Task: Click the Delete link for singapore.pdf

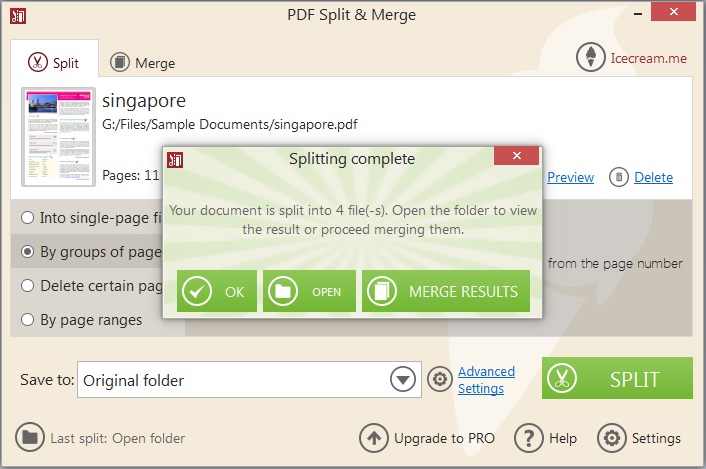Action: tap(653, 177)
